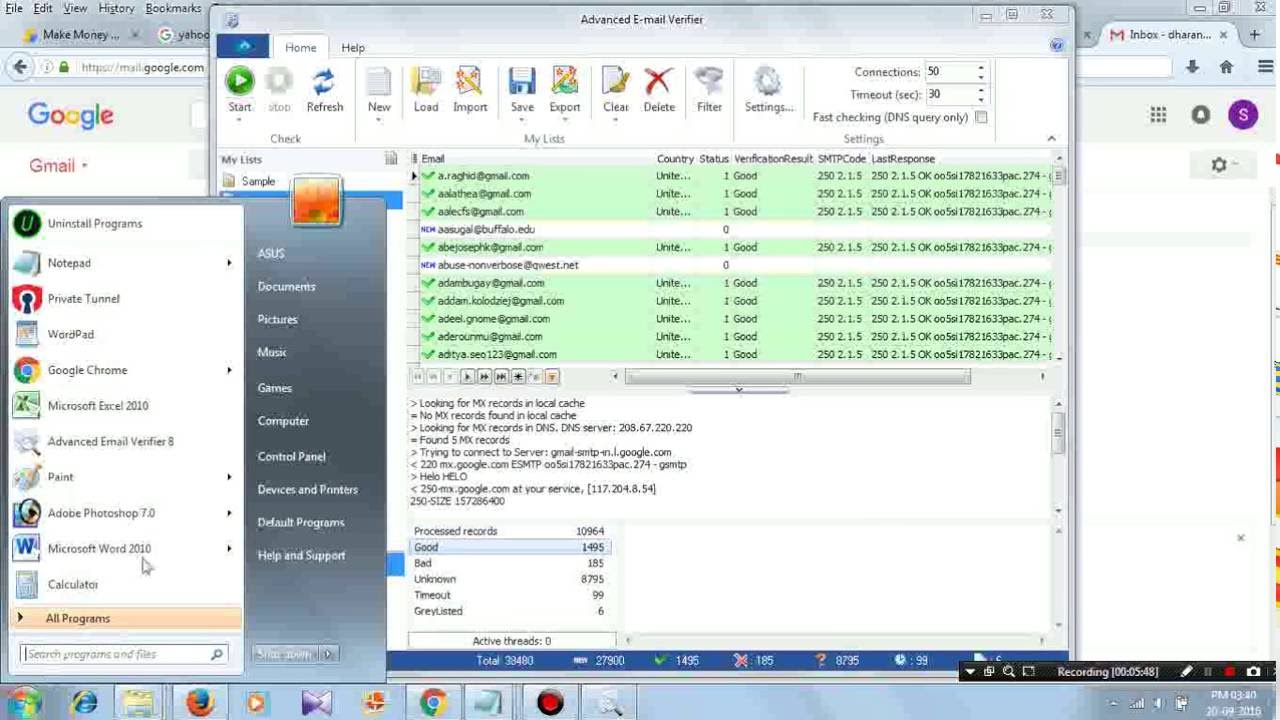Open the New button dropdown arrow
Screen dimensions: 1280x720
click(379, 120)
